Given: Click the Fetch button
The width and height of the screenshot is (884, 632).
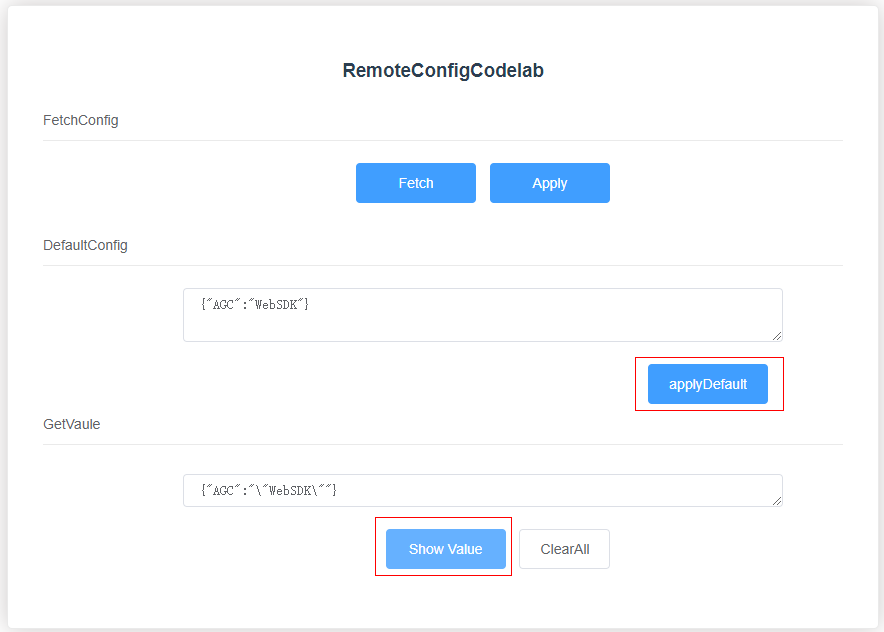Looking at the screenshot, I should click(415, 183).
